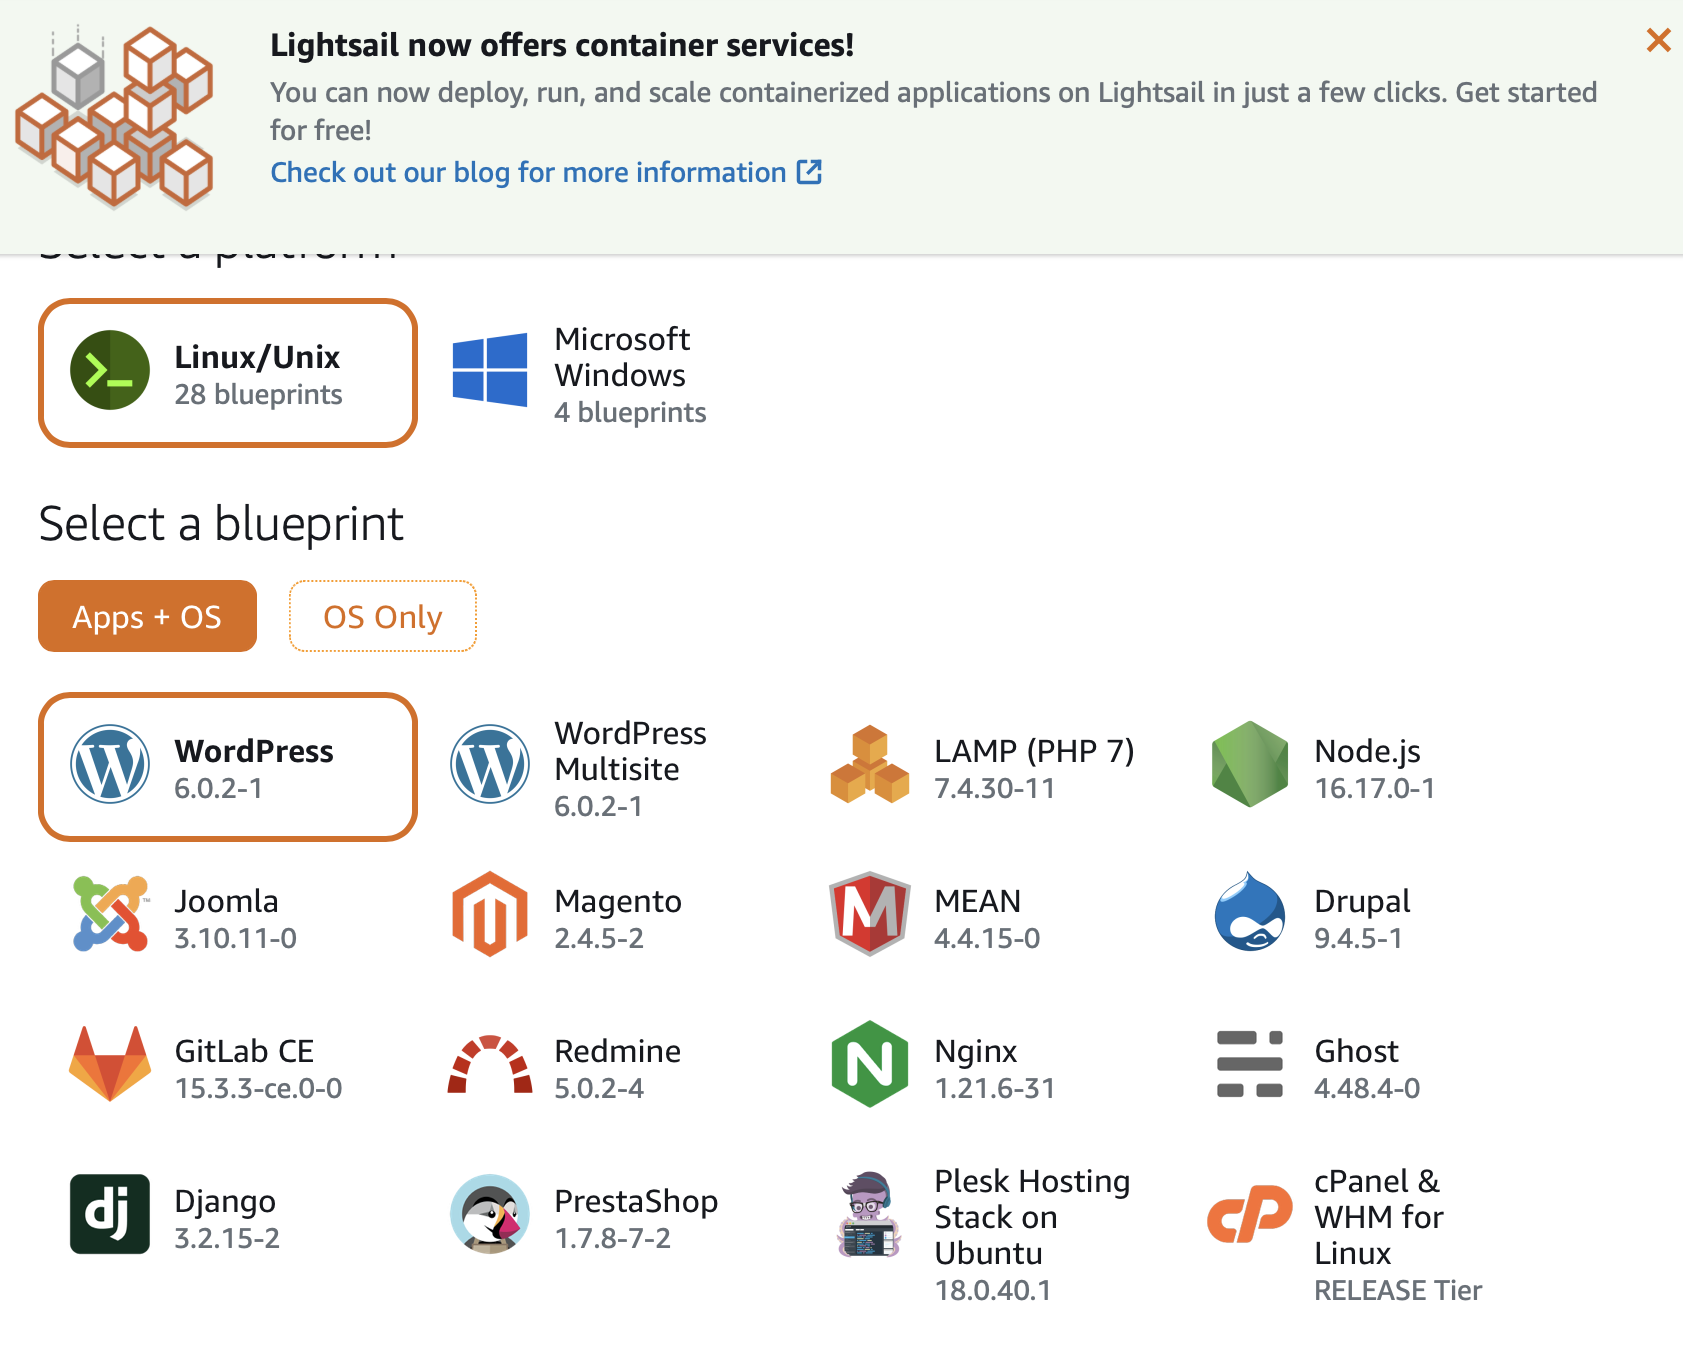1683x1371 pixels.
Task: Choose the Ghost blueprint label
Action: pyautogui.click(x=1356, y=1051)
